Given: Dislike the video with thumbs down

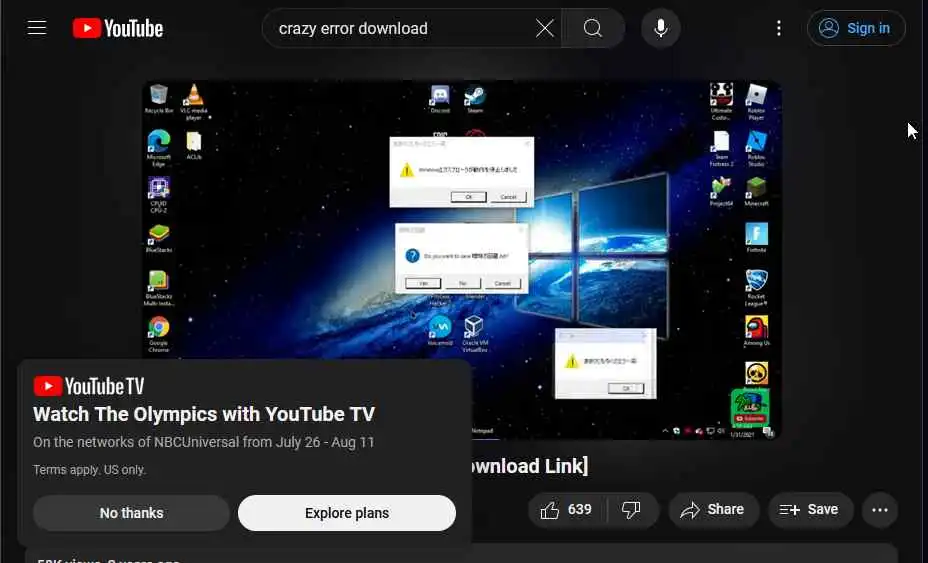Looking at the screenshot, I should [631, 510].
